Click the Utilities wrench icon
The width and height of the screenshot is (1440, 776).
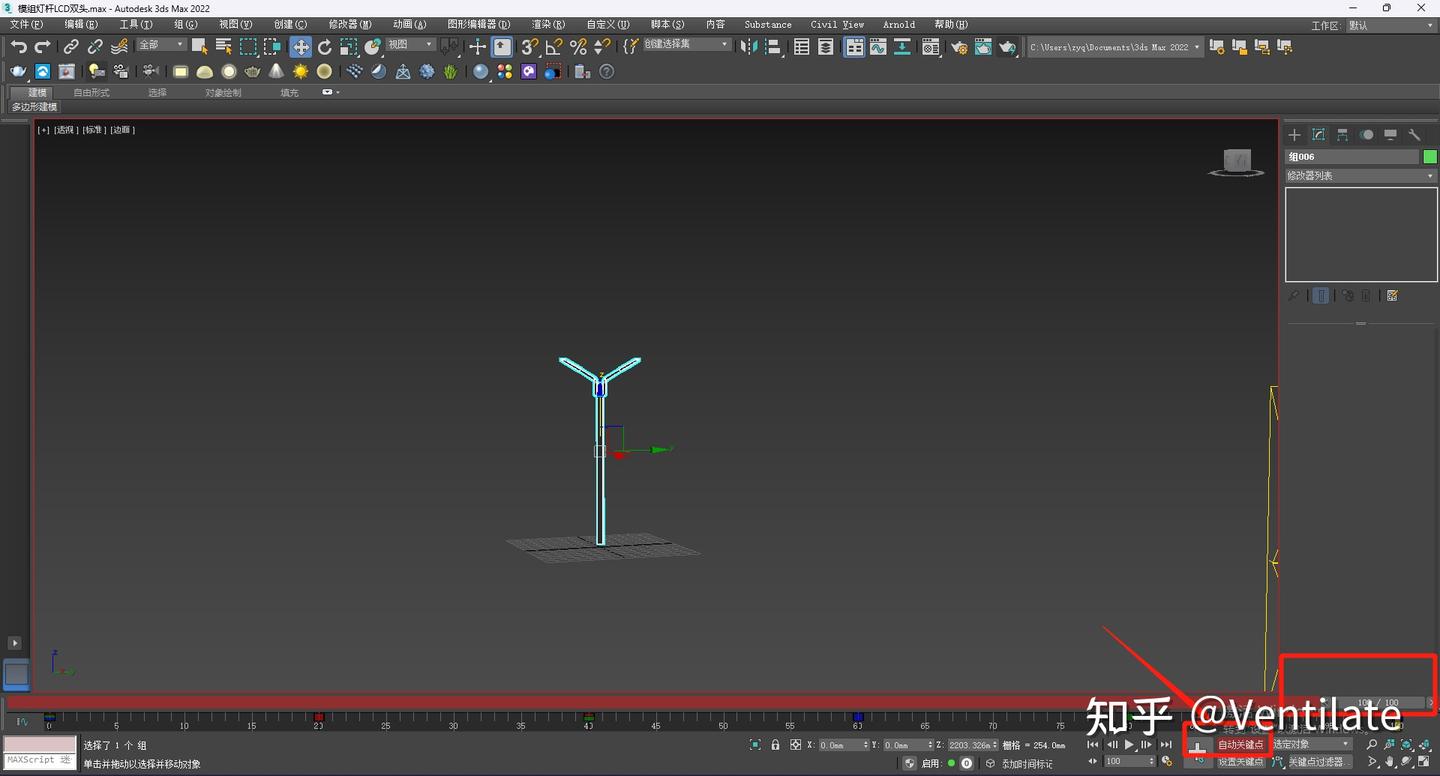(x=1416, y=136)
